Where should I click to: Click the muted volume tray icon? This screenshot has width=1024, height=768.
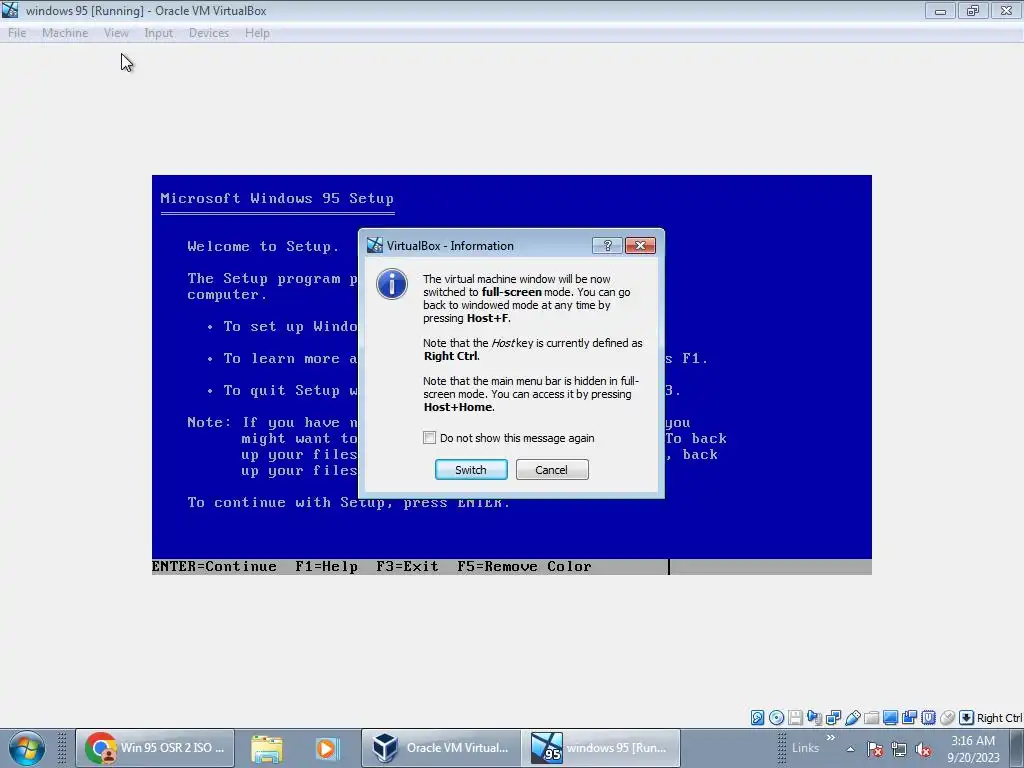pos(923,749)
